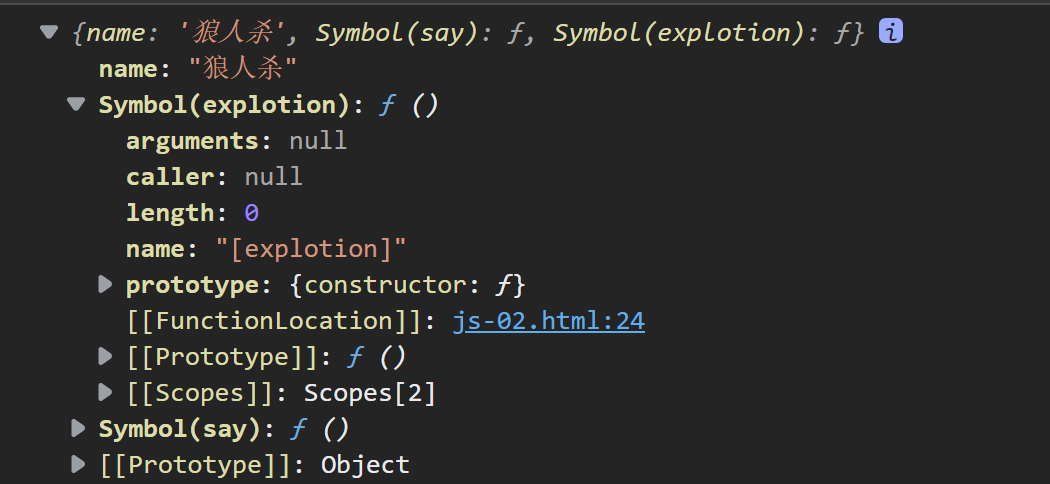Click the length: 0 property value
The image size is (1050, 484).
click(251, 213)
